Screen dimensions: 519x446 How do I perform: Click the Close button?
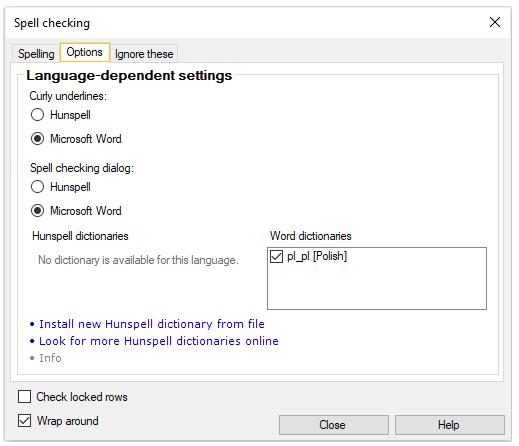click(334, 425)
